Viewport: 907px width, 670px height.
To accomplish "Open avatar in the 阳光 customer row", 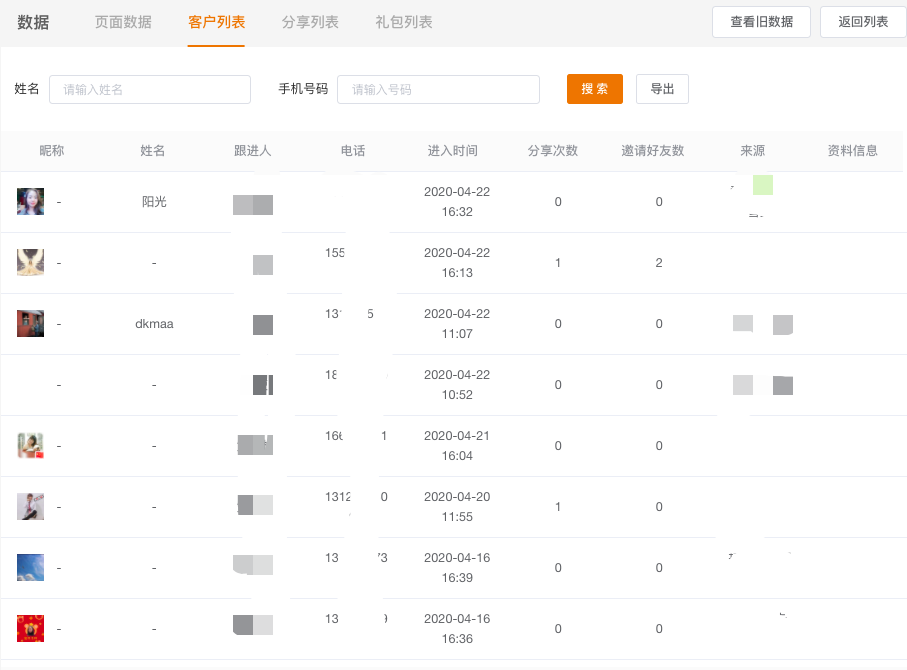I will click(30, 202).
